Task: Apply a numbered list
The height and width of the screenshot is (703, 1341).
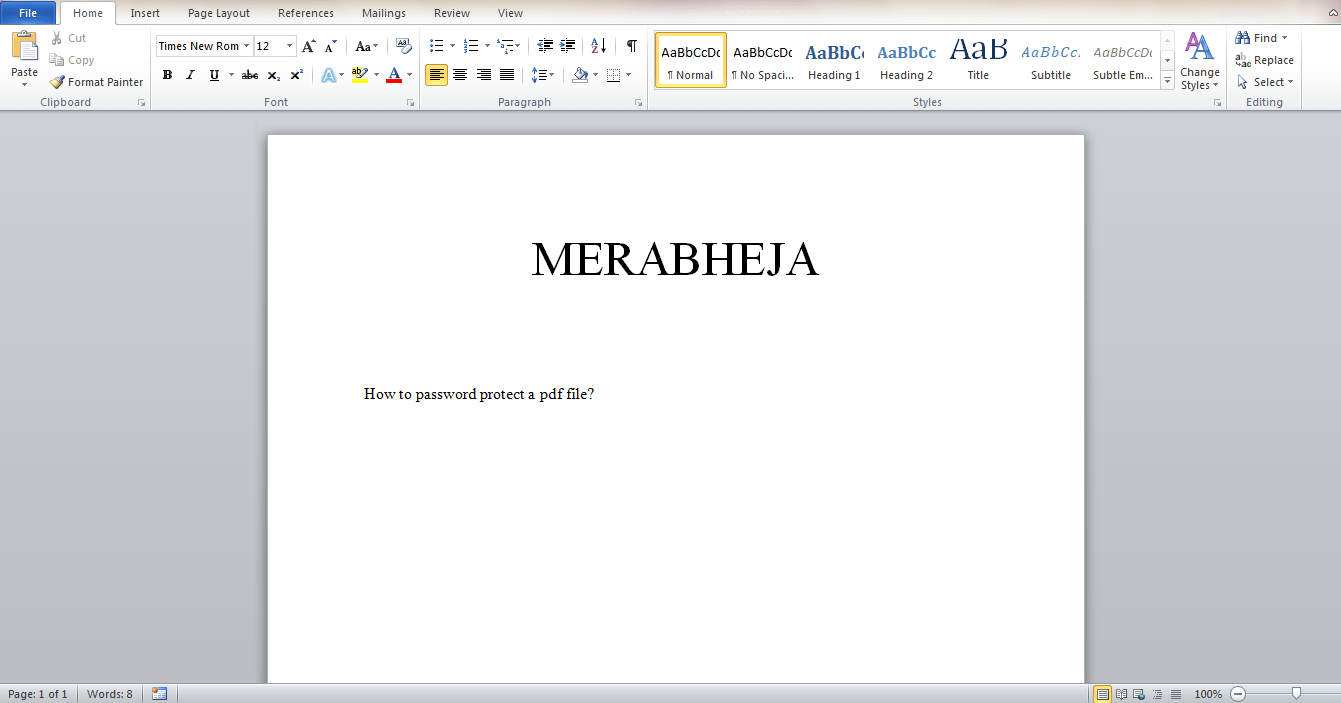Action: (471, 46)
